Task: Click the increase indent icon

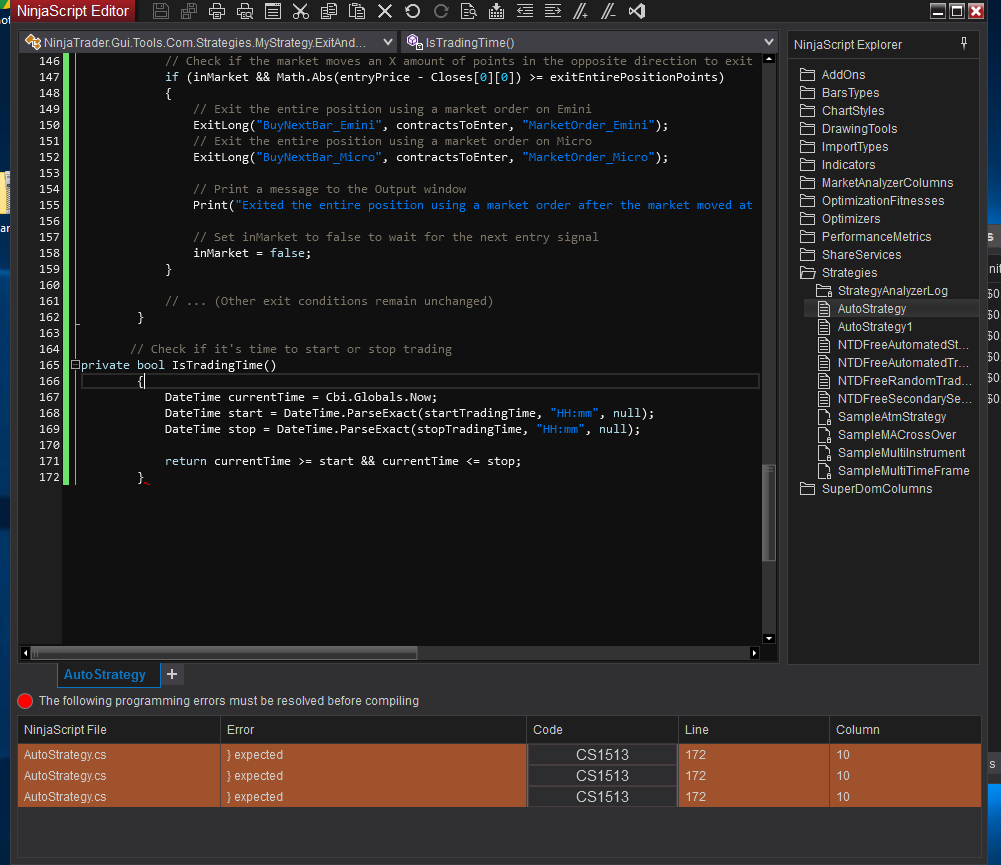Action: [553, 11]
